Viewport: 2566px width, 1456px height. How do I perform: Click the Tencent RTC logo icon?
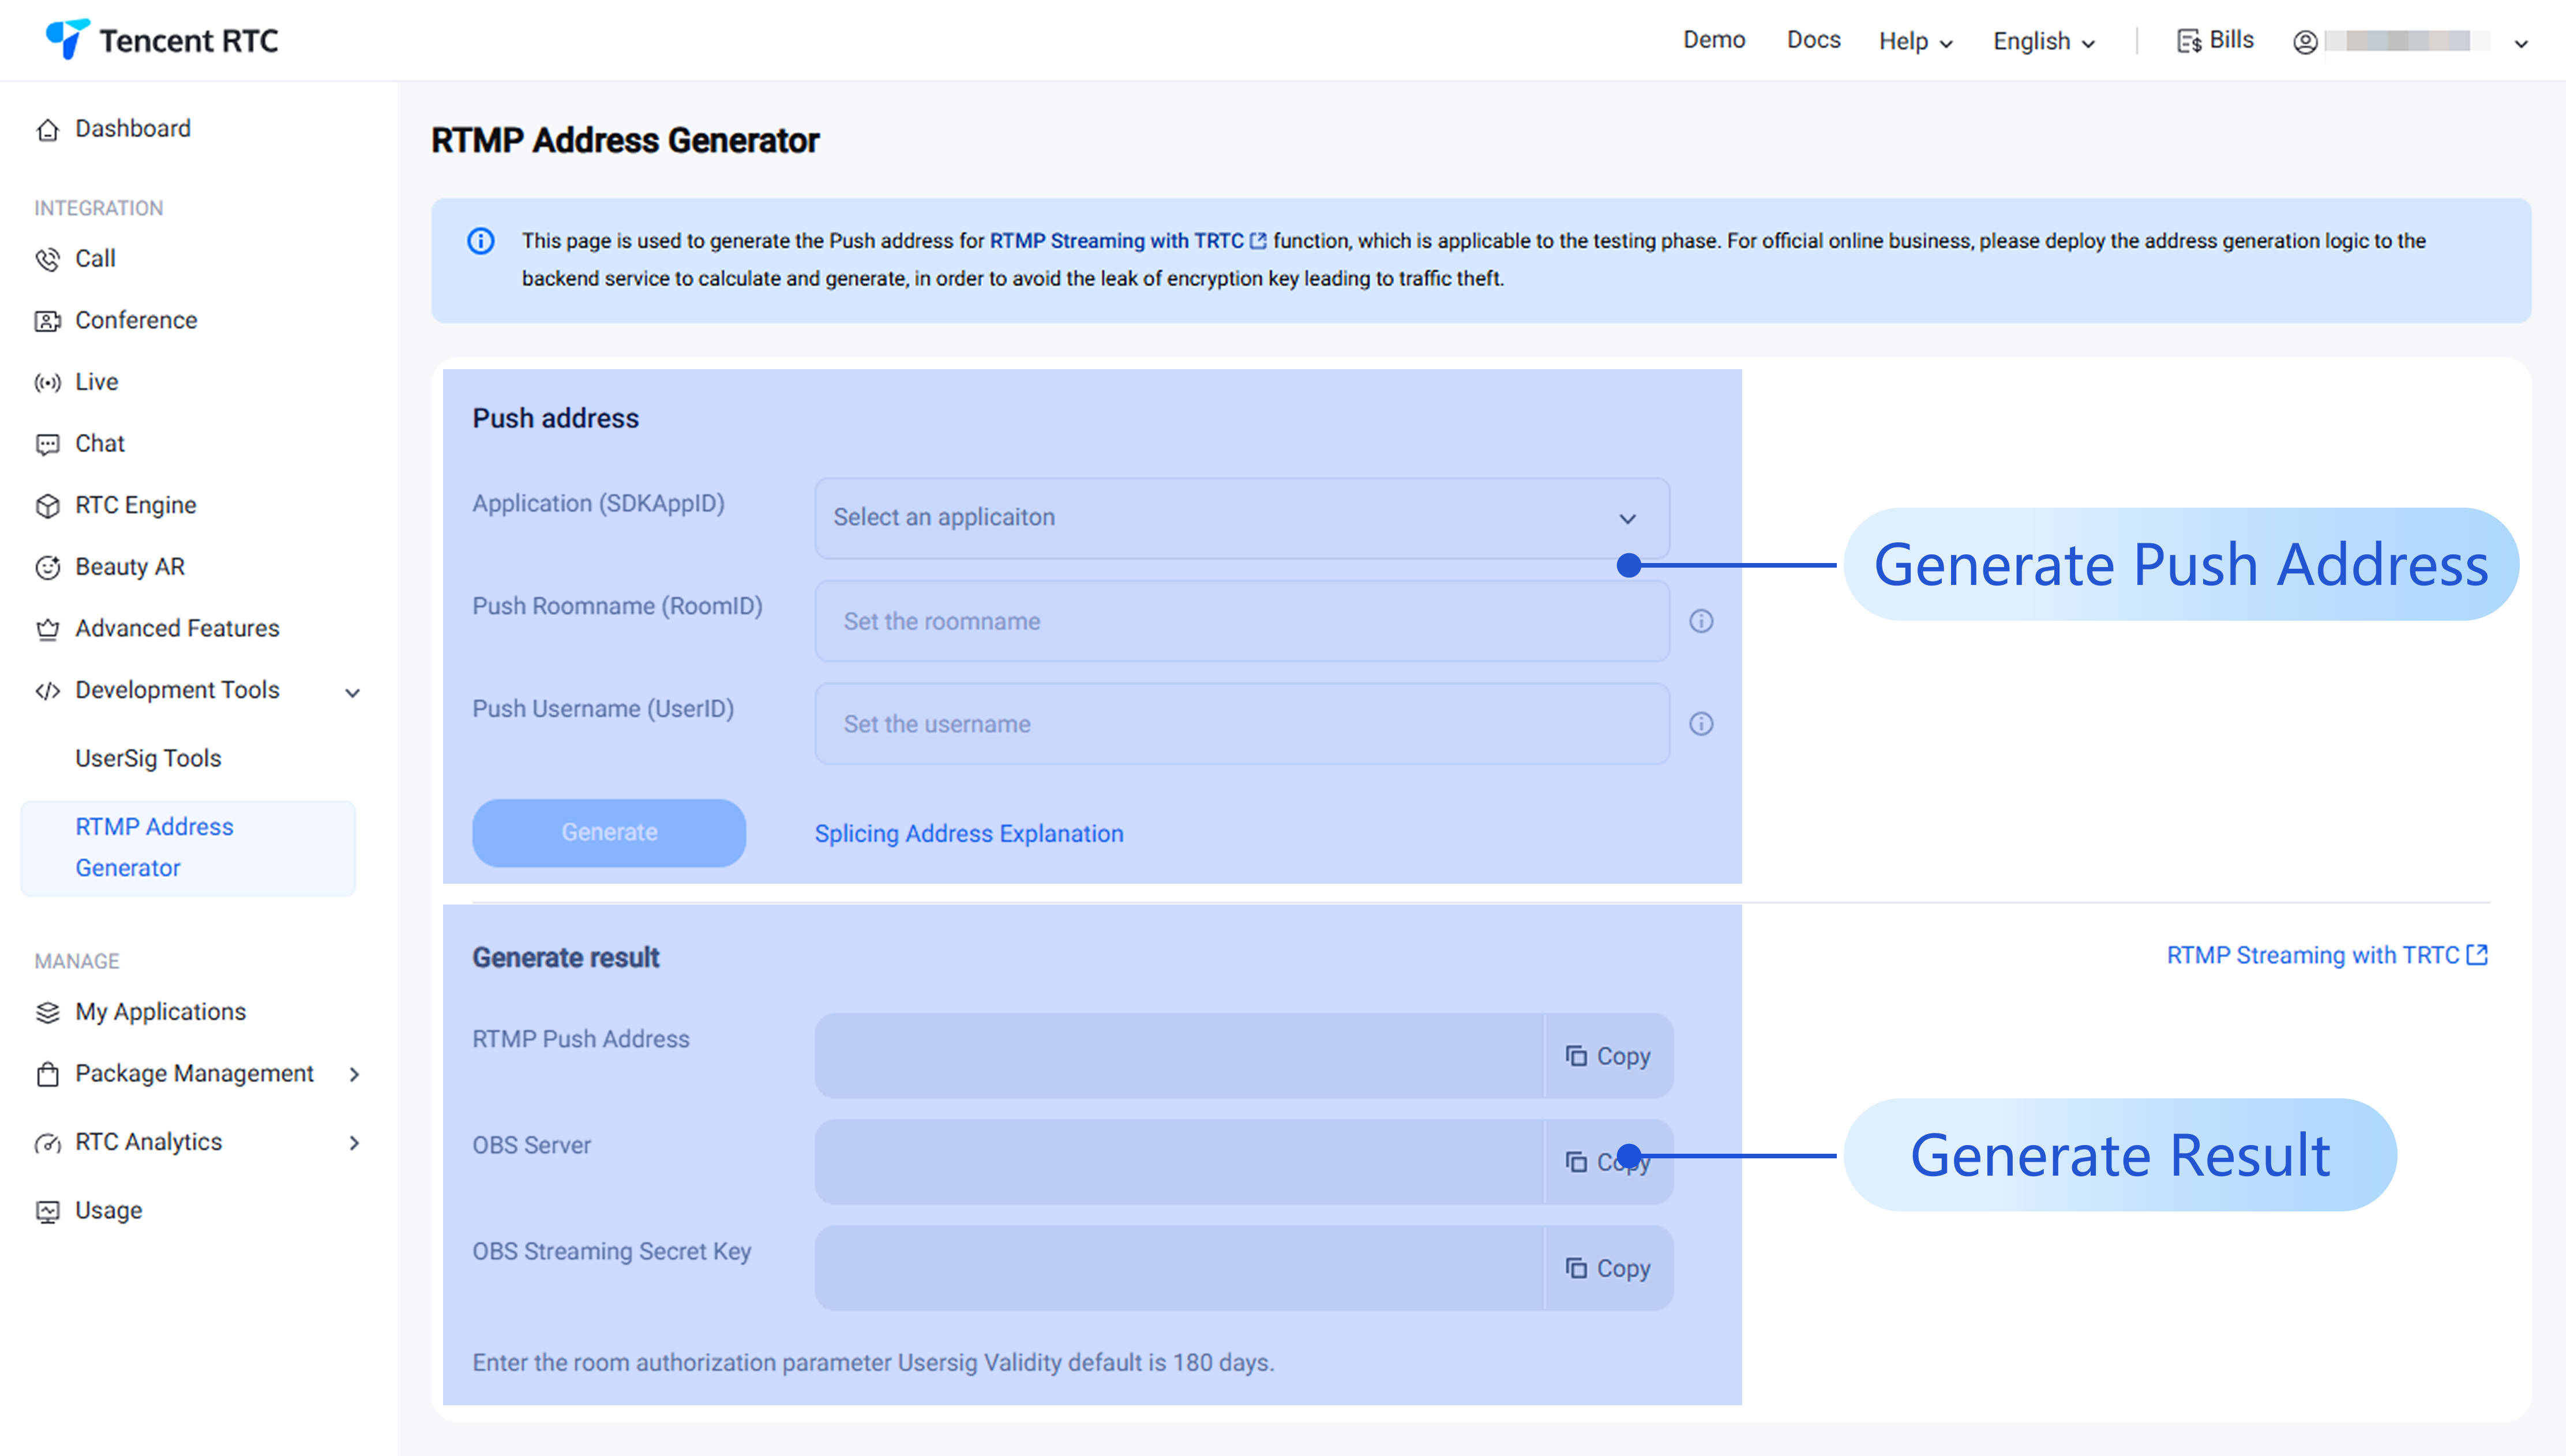tap(67, 39)
